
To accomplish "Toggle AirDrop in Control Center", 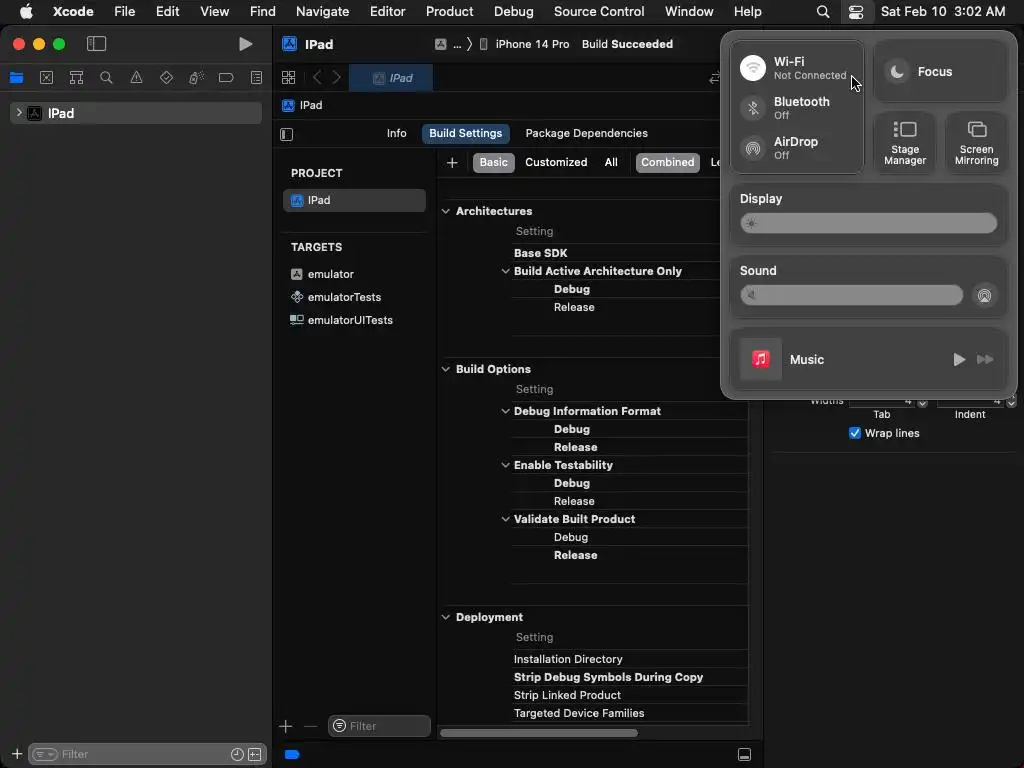I will click(x=752, y=148).
